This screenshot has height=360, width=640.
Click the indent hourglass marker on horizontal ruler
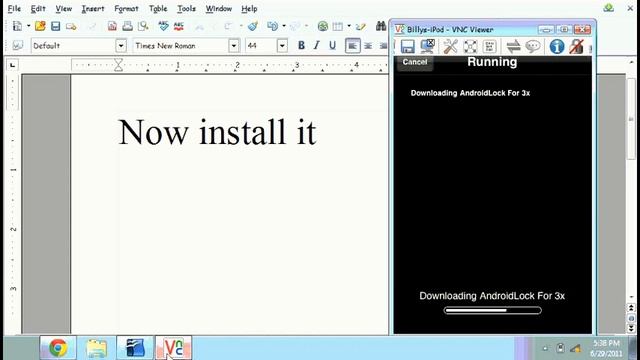click(118, 65)
